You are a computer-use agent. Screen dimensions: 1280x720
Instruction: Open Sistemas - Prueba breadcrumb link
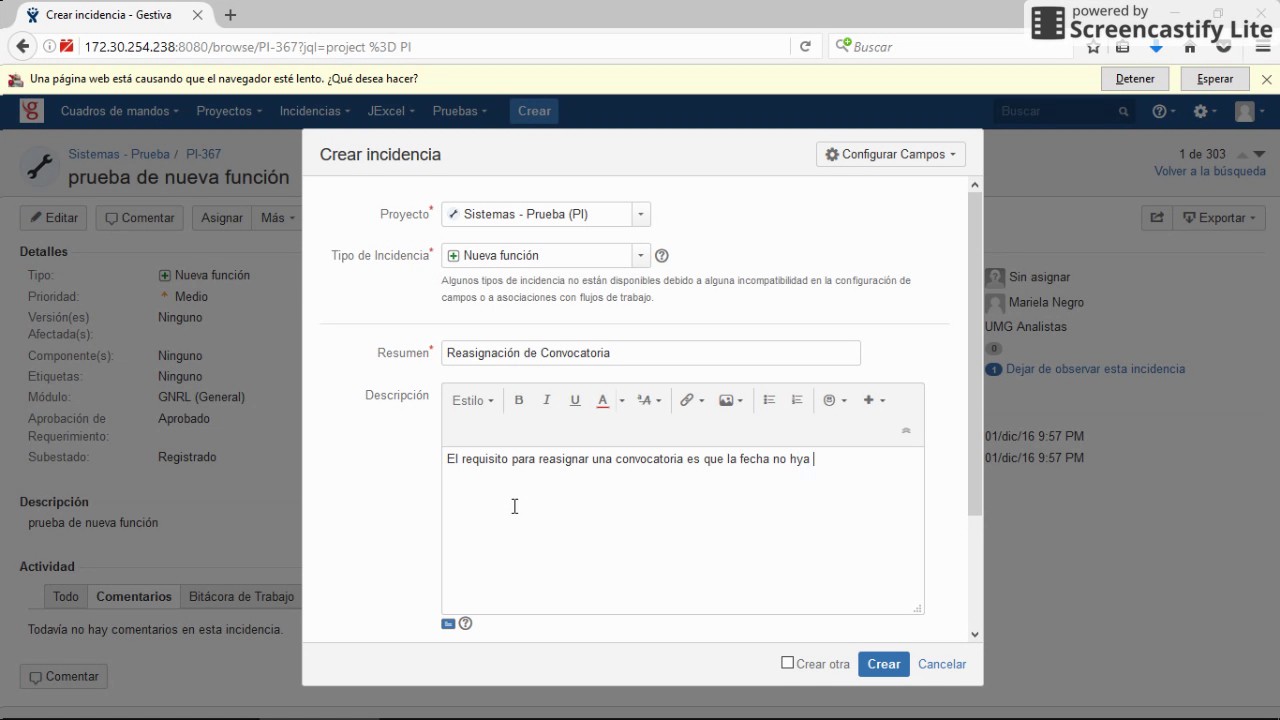[119, 154]
